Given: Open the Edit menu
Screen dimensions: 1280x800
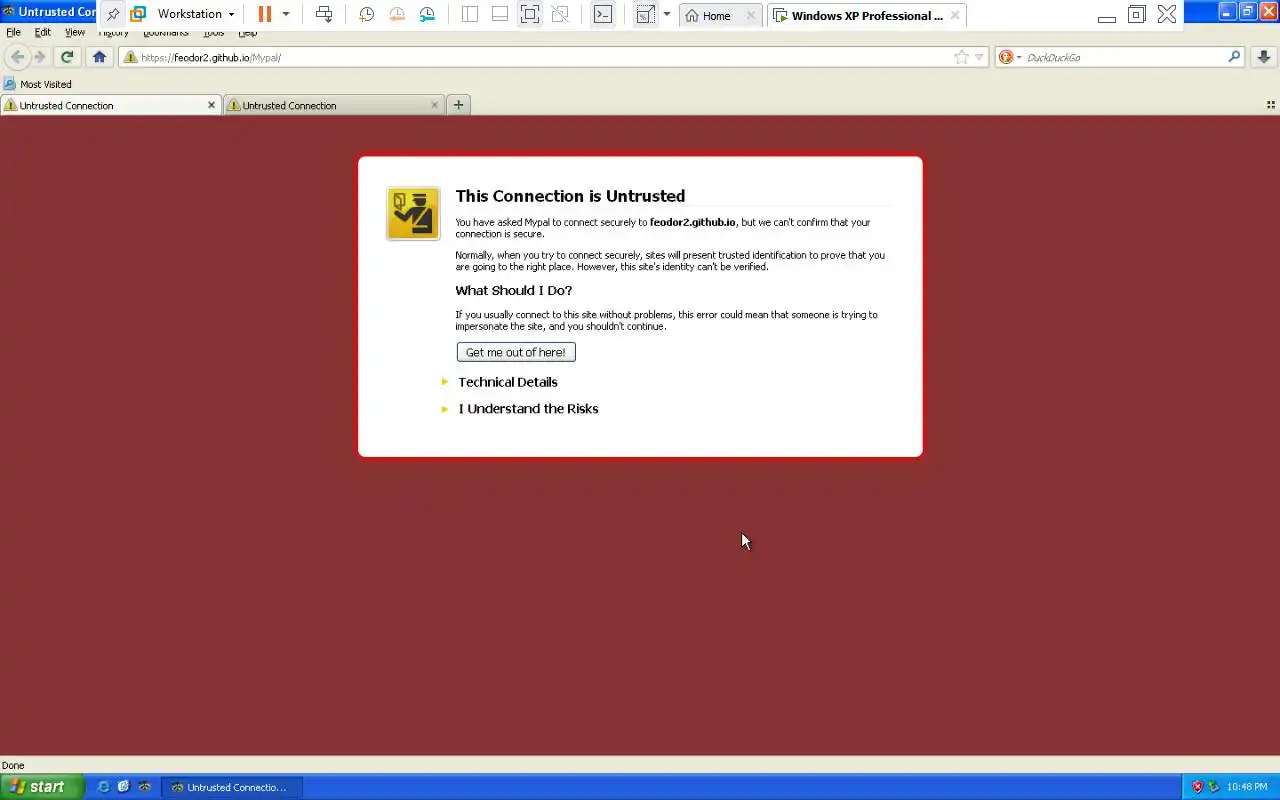Looking at the screenshot, I should [x=43, y=32].
